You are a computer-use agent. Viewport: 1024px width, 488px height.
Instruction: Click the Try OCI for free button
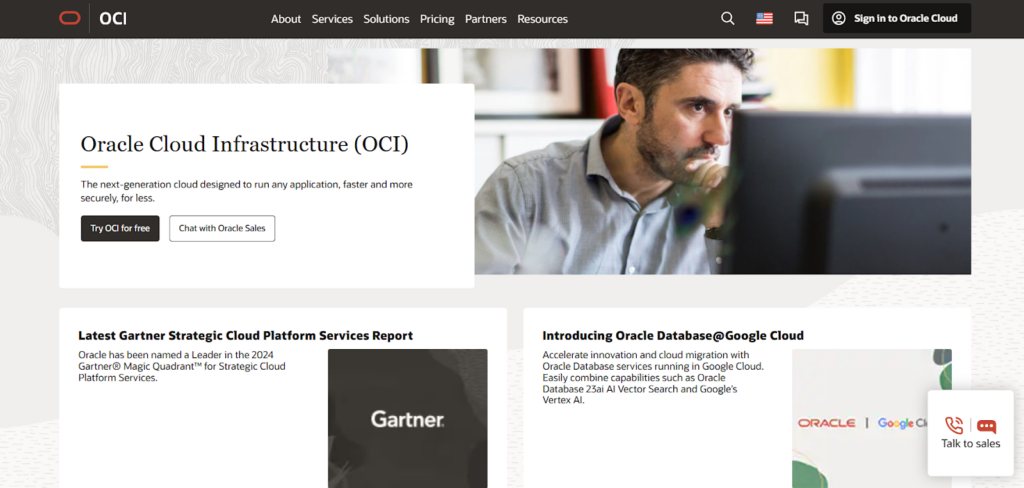(x=120, y=229)
